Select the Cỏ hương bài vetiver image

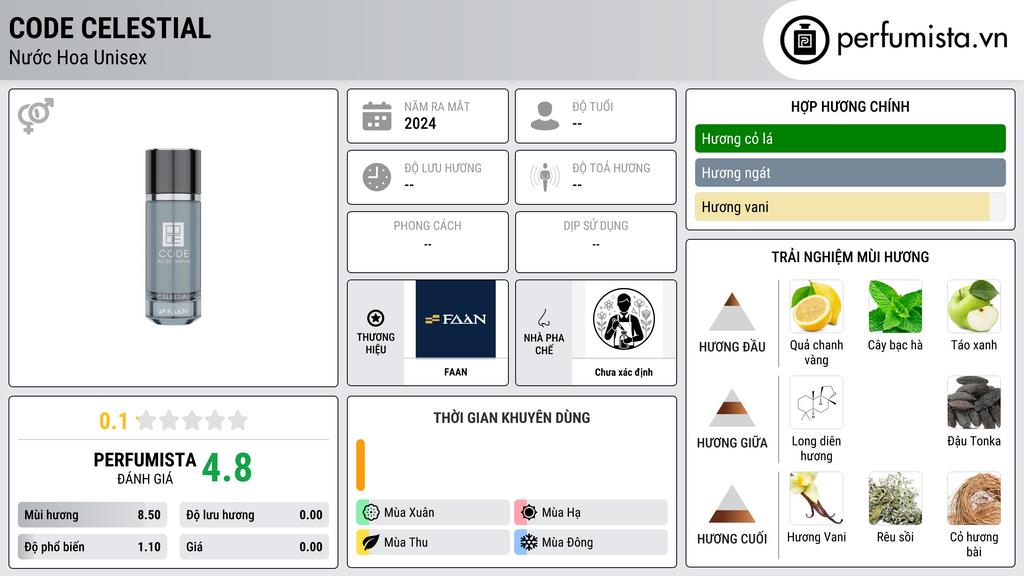(x=974, y=498)
